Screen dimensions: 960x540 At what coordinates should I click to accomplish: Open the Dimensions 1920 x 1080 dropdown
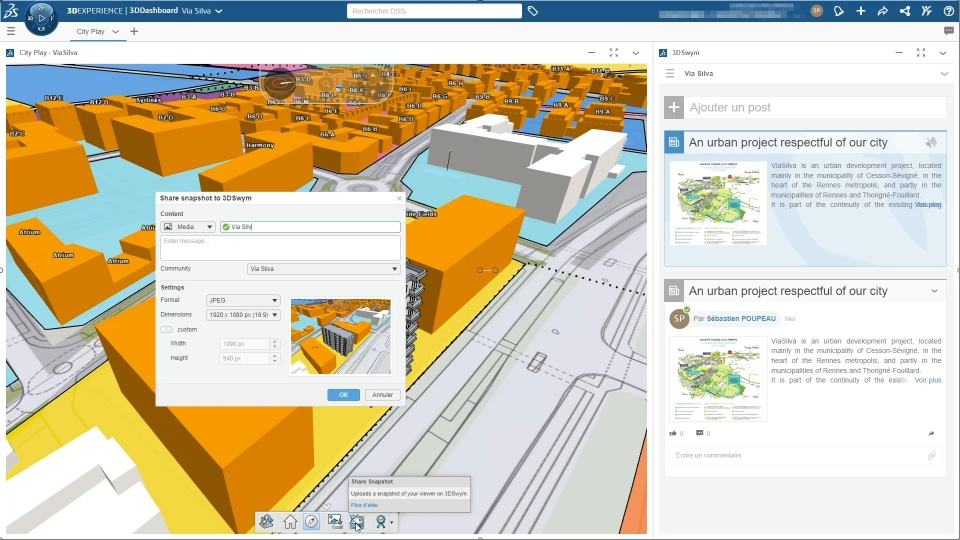coord(242,315)
